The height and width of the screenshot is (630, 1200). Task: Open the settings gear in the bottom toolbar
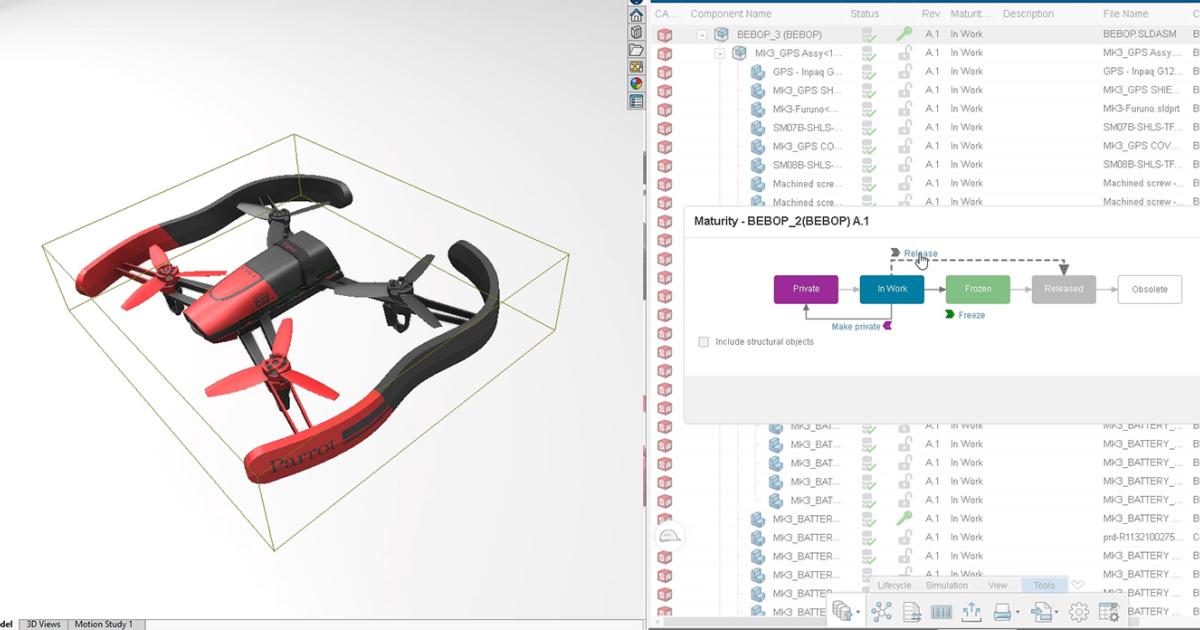click(x=1078, y=612)
